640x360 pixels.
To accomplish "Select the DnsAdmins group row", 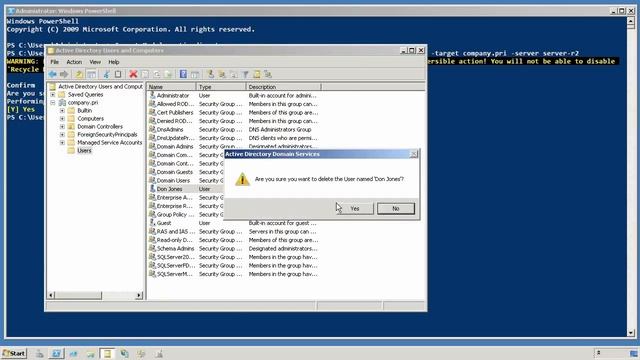I will click(x=233, y=129).
